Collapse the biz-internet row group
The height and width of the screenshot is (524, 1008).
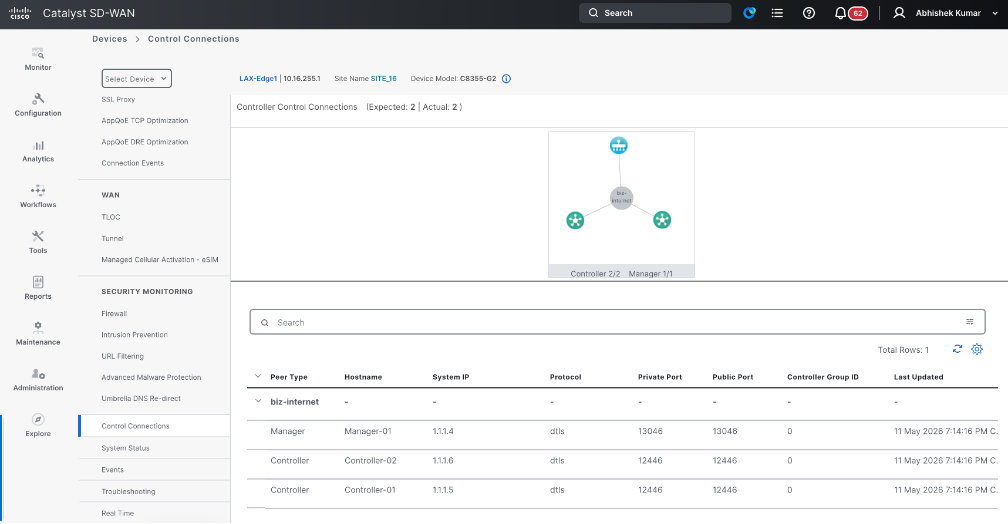(x=258, y=401)
